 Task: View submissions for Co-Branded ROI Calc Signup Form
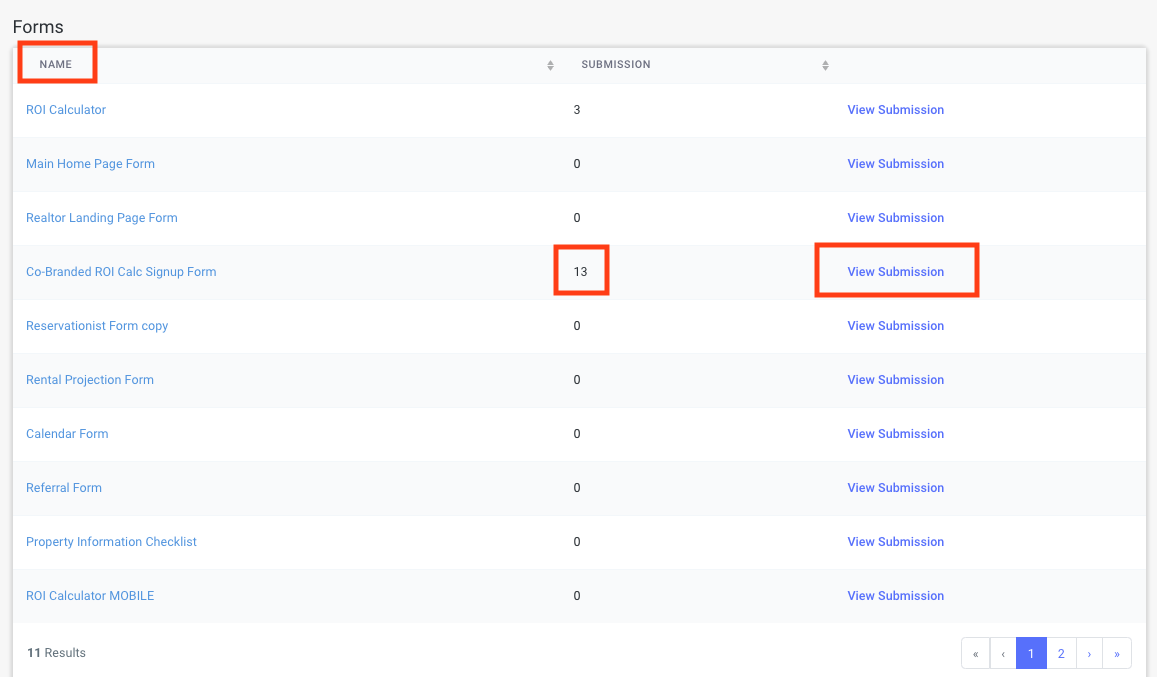click(895, 272)
